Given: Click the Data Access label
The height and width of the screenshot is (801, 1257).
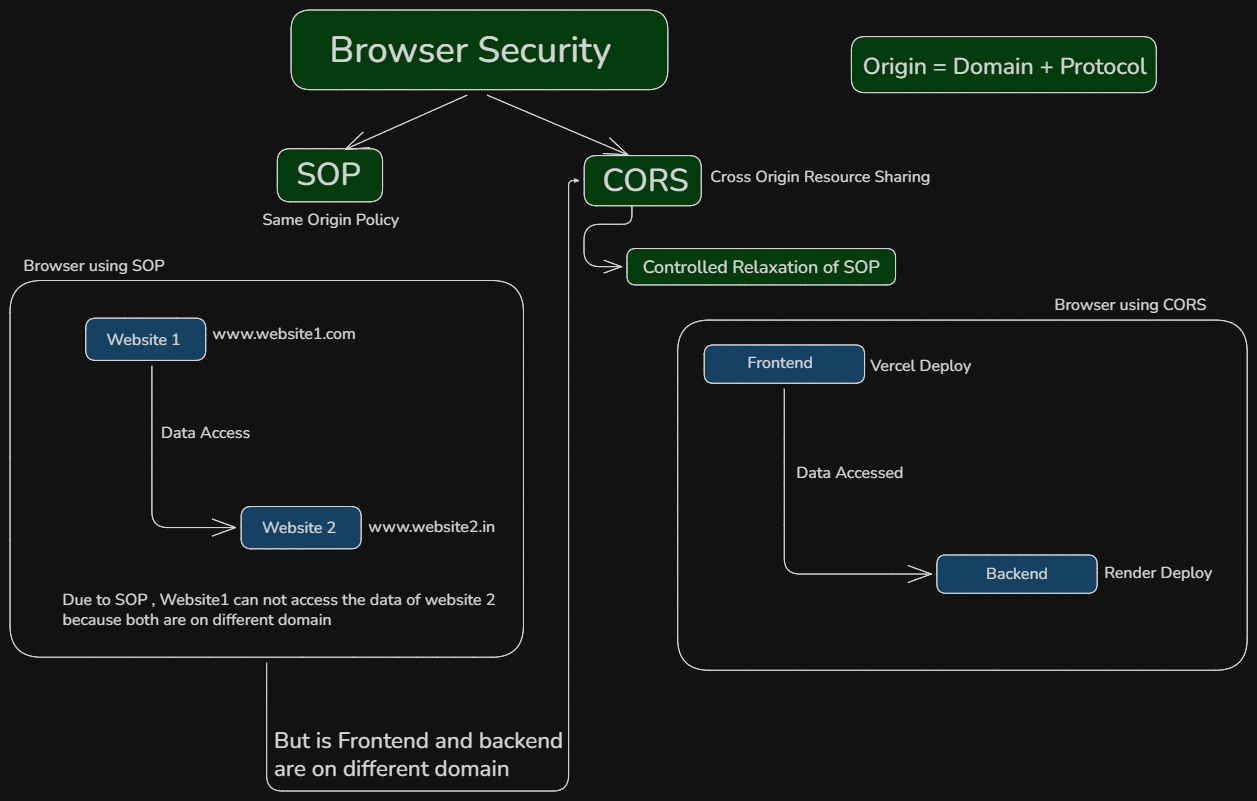Looking at the screenshot, I should point(205,433).
